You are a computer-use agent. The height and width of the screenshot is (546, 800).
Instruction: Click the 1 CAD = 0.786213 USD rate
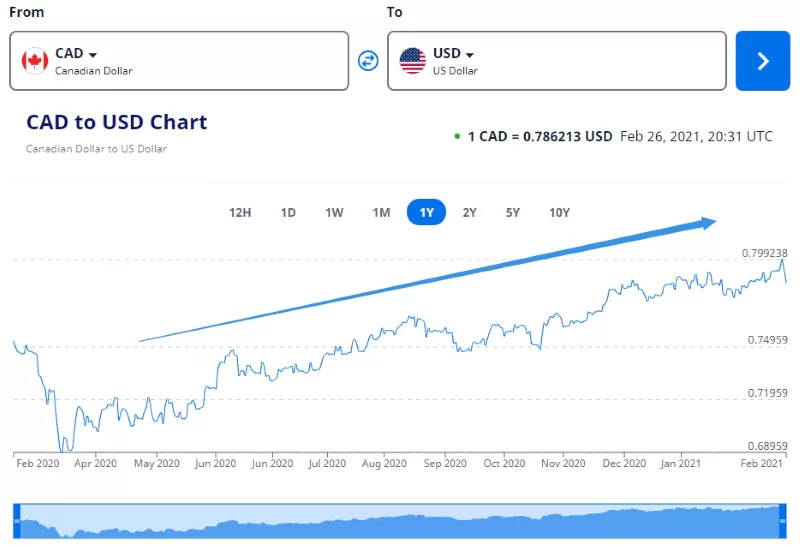point(540,136)
